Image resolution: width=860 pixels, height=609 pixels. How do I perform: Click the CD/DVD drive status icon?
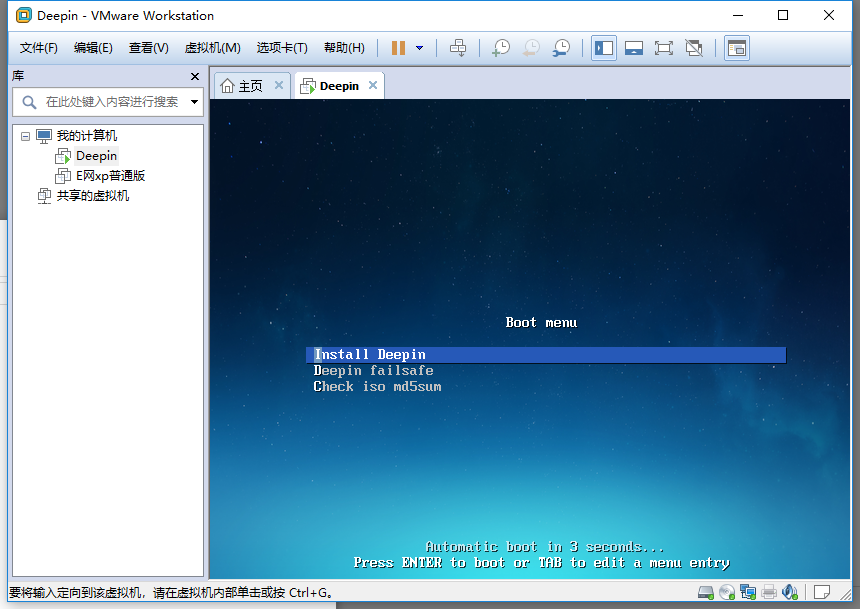pos(727,593)
